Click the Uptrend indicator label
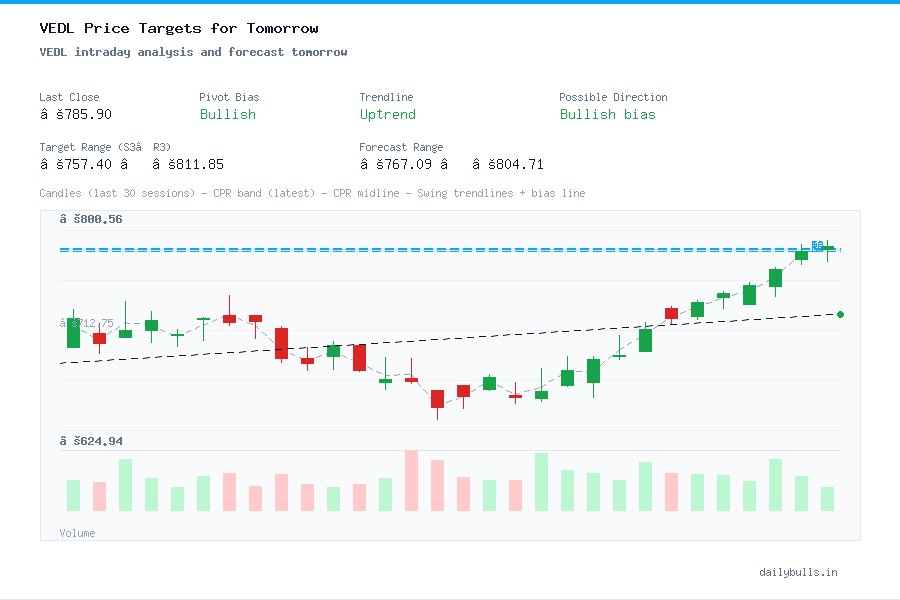The image size is (900, 600). [x=387, y=115]
